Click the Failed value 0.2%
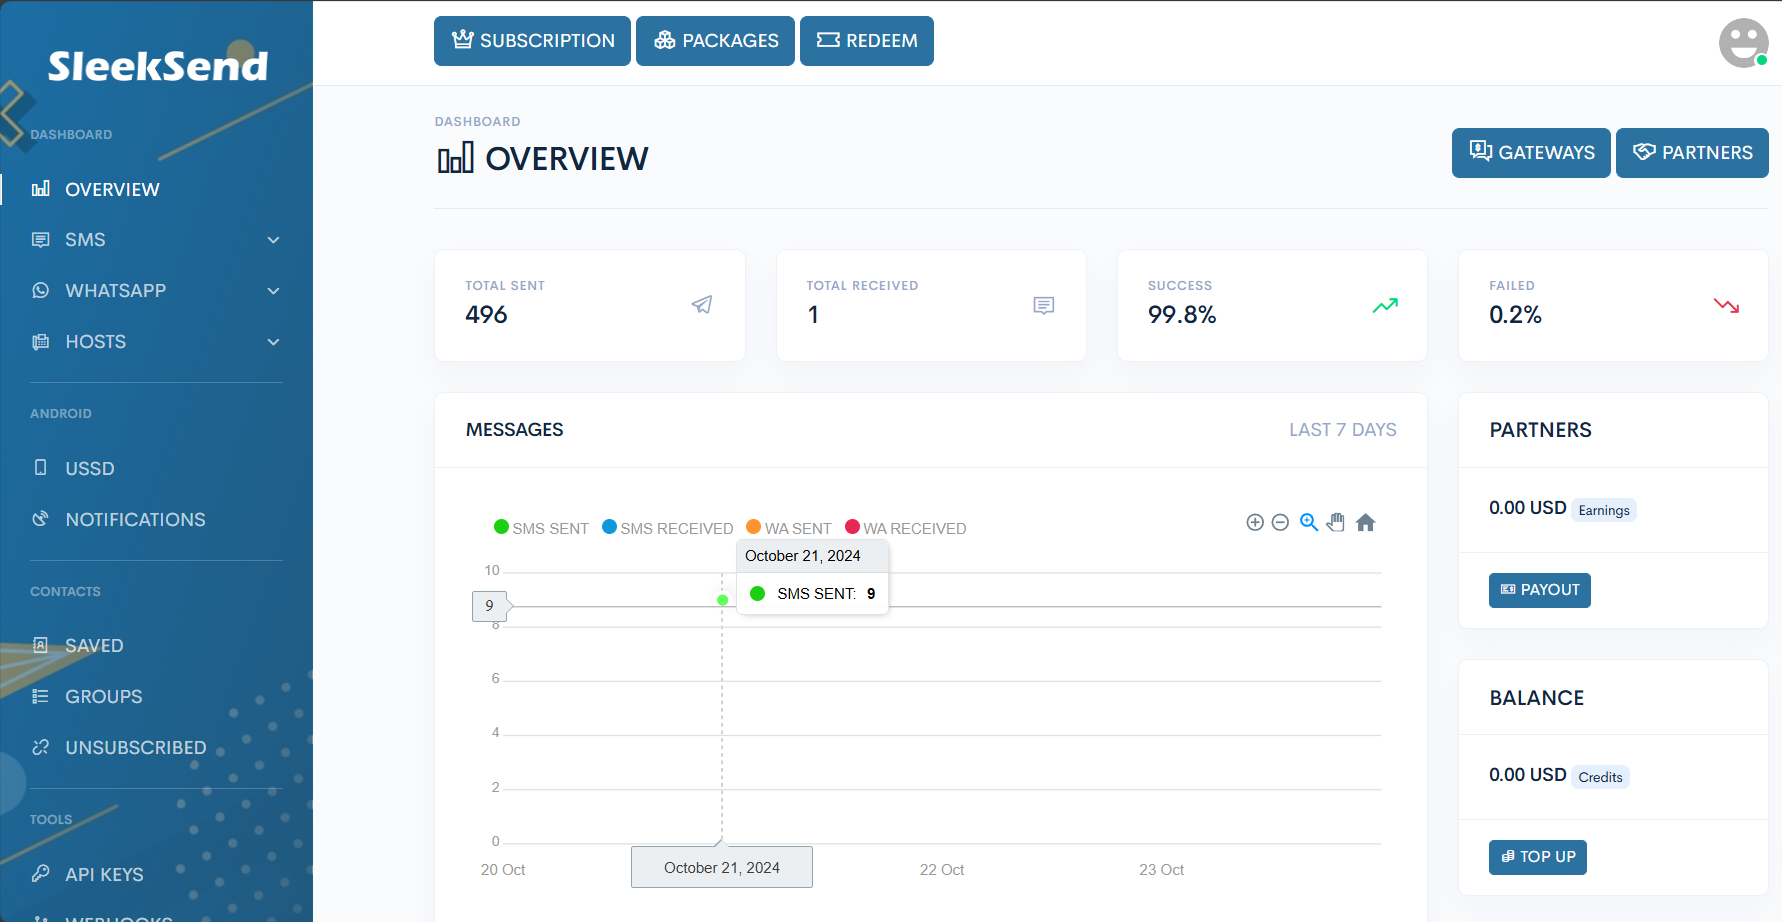The image size is (1782, 922). click(1515, 315)
